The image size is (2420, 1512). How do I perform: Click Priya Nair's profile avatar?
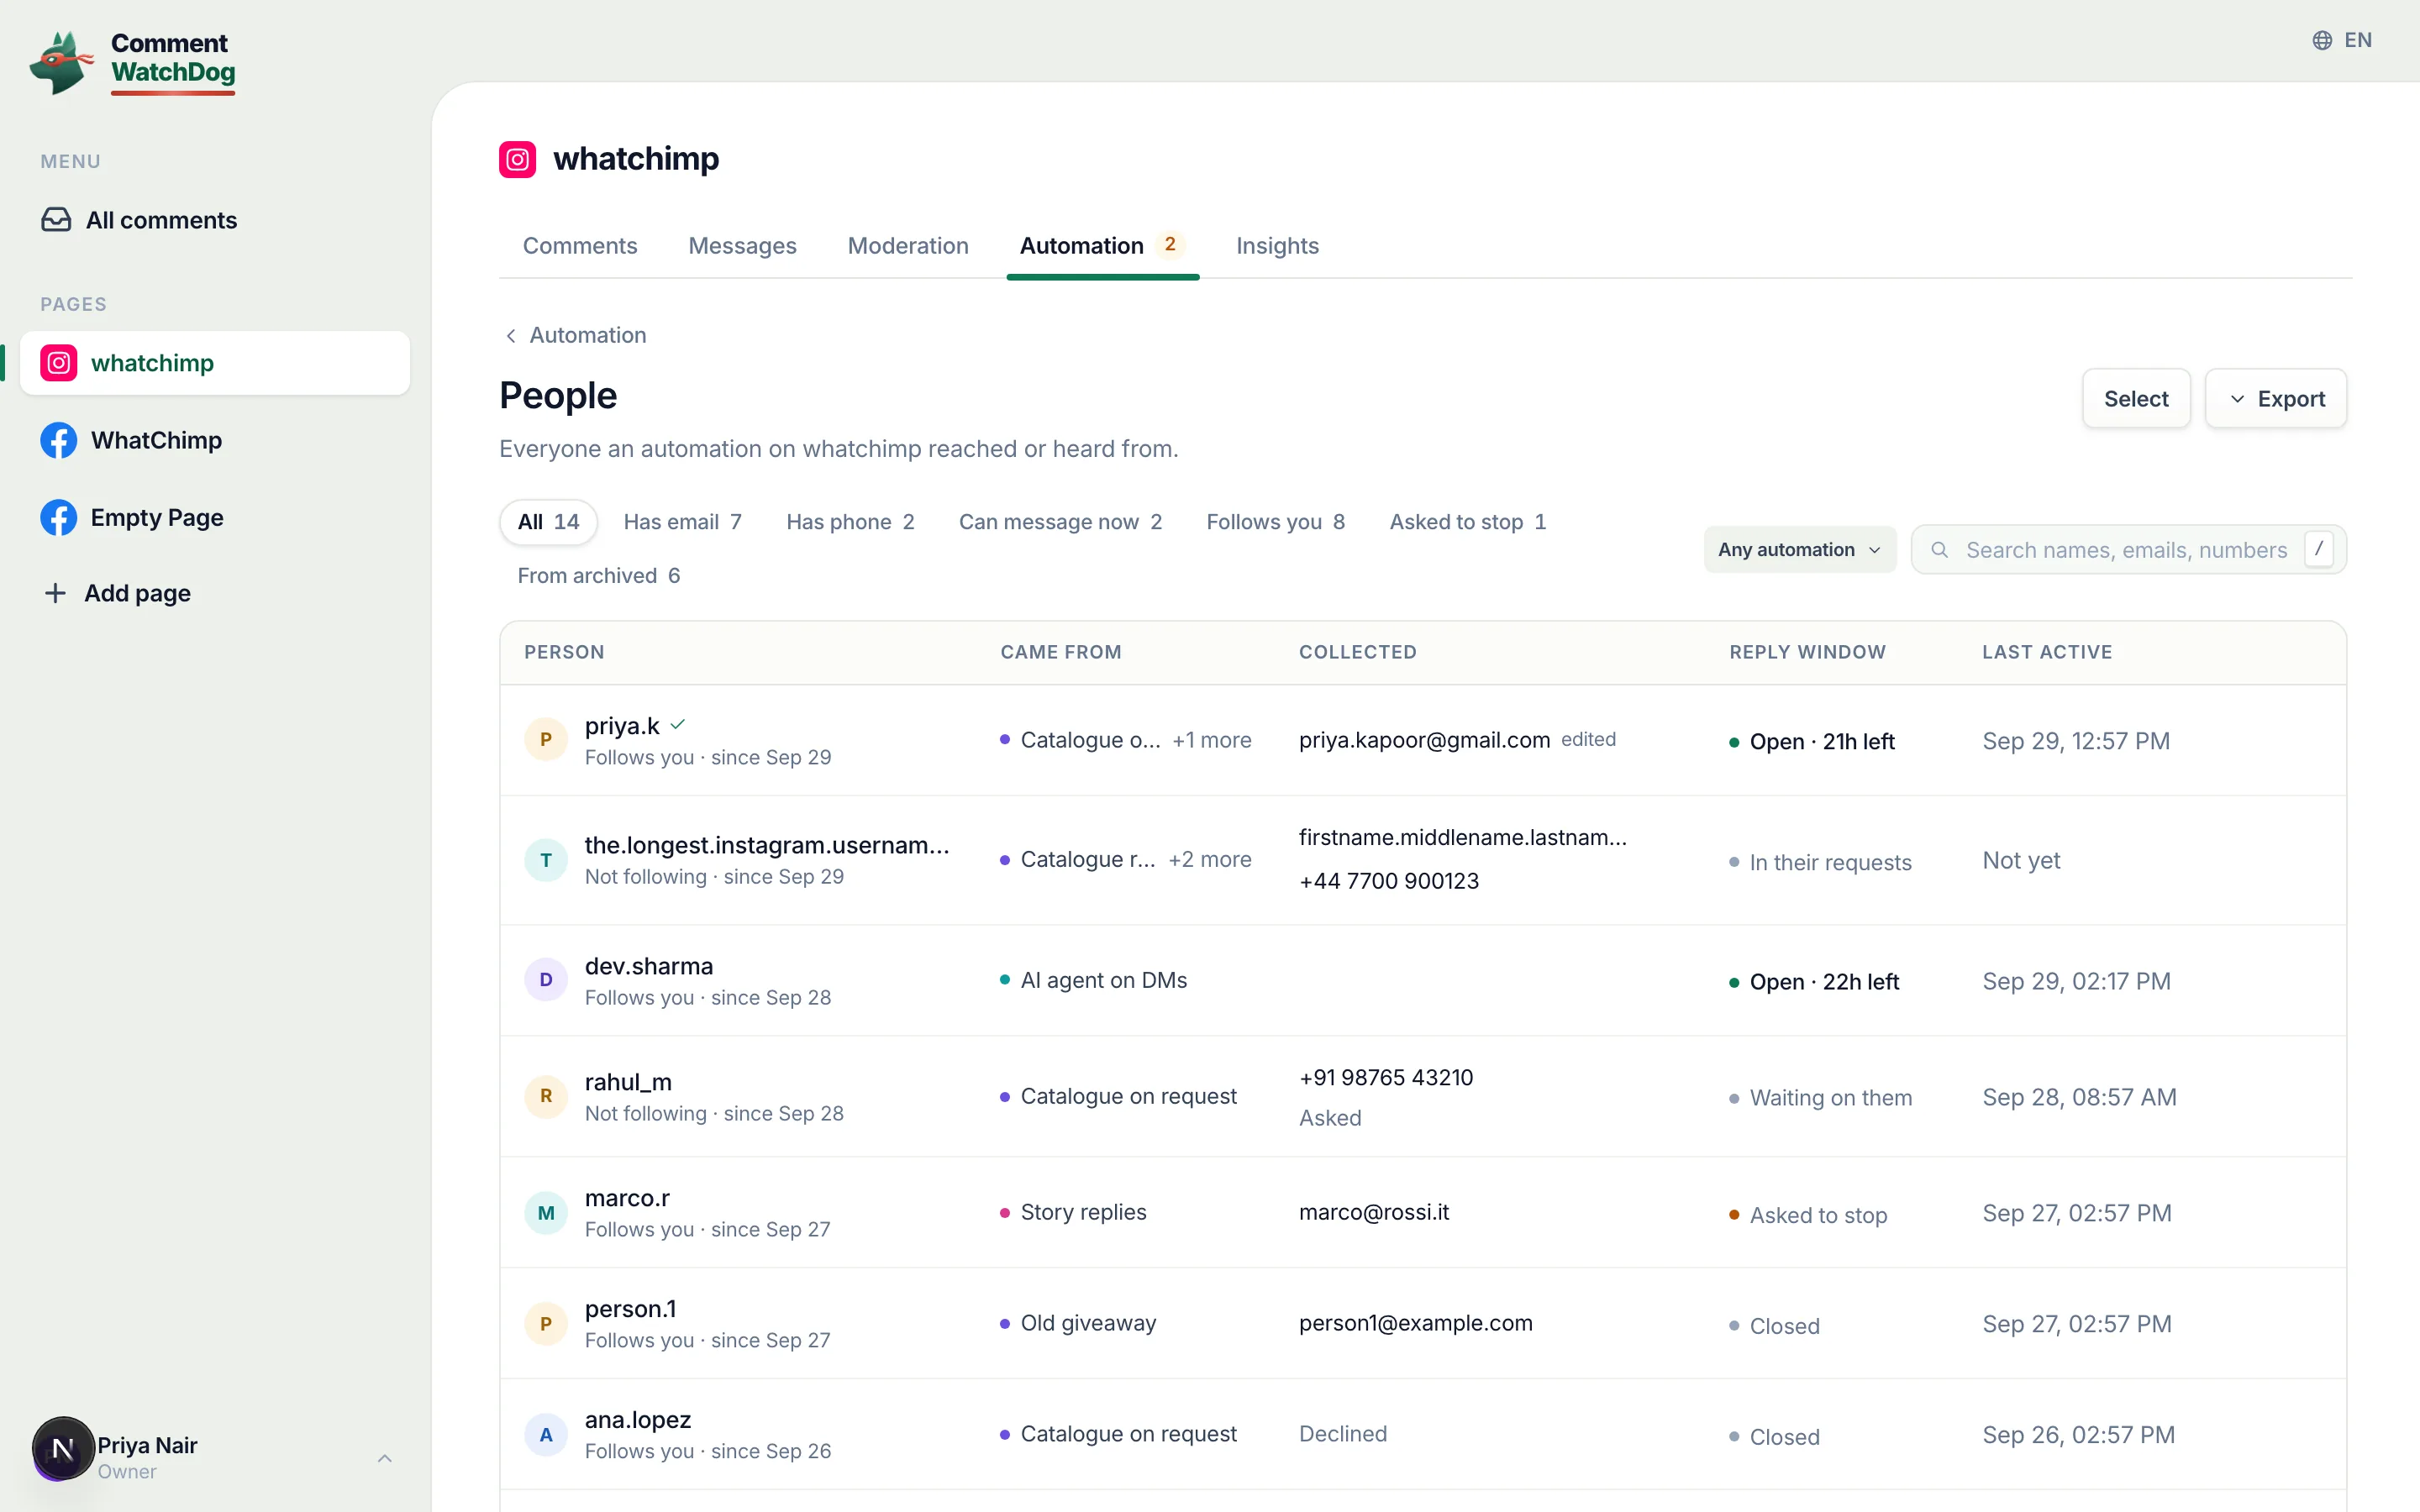[63, 1448]
